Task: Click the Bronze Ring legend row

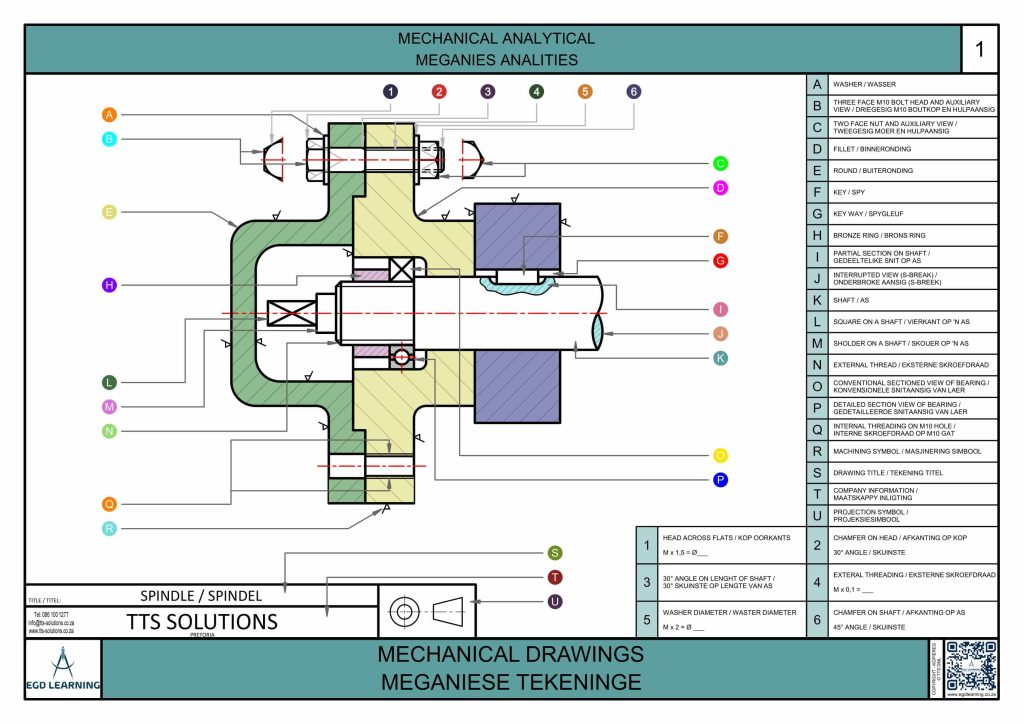Action: 903,235
